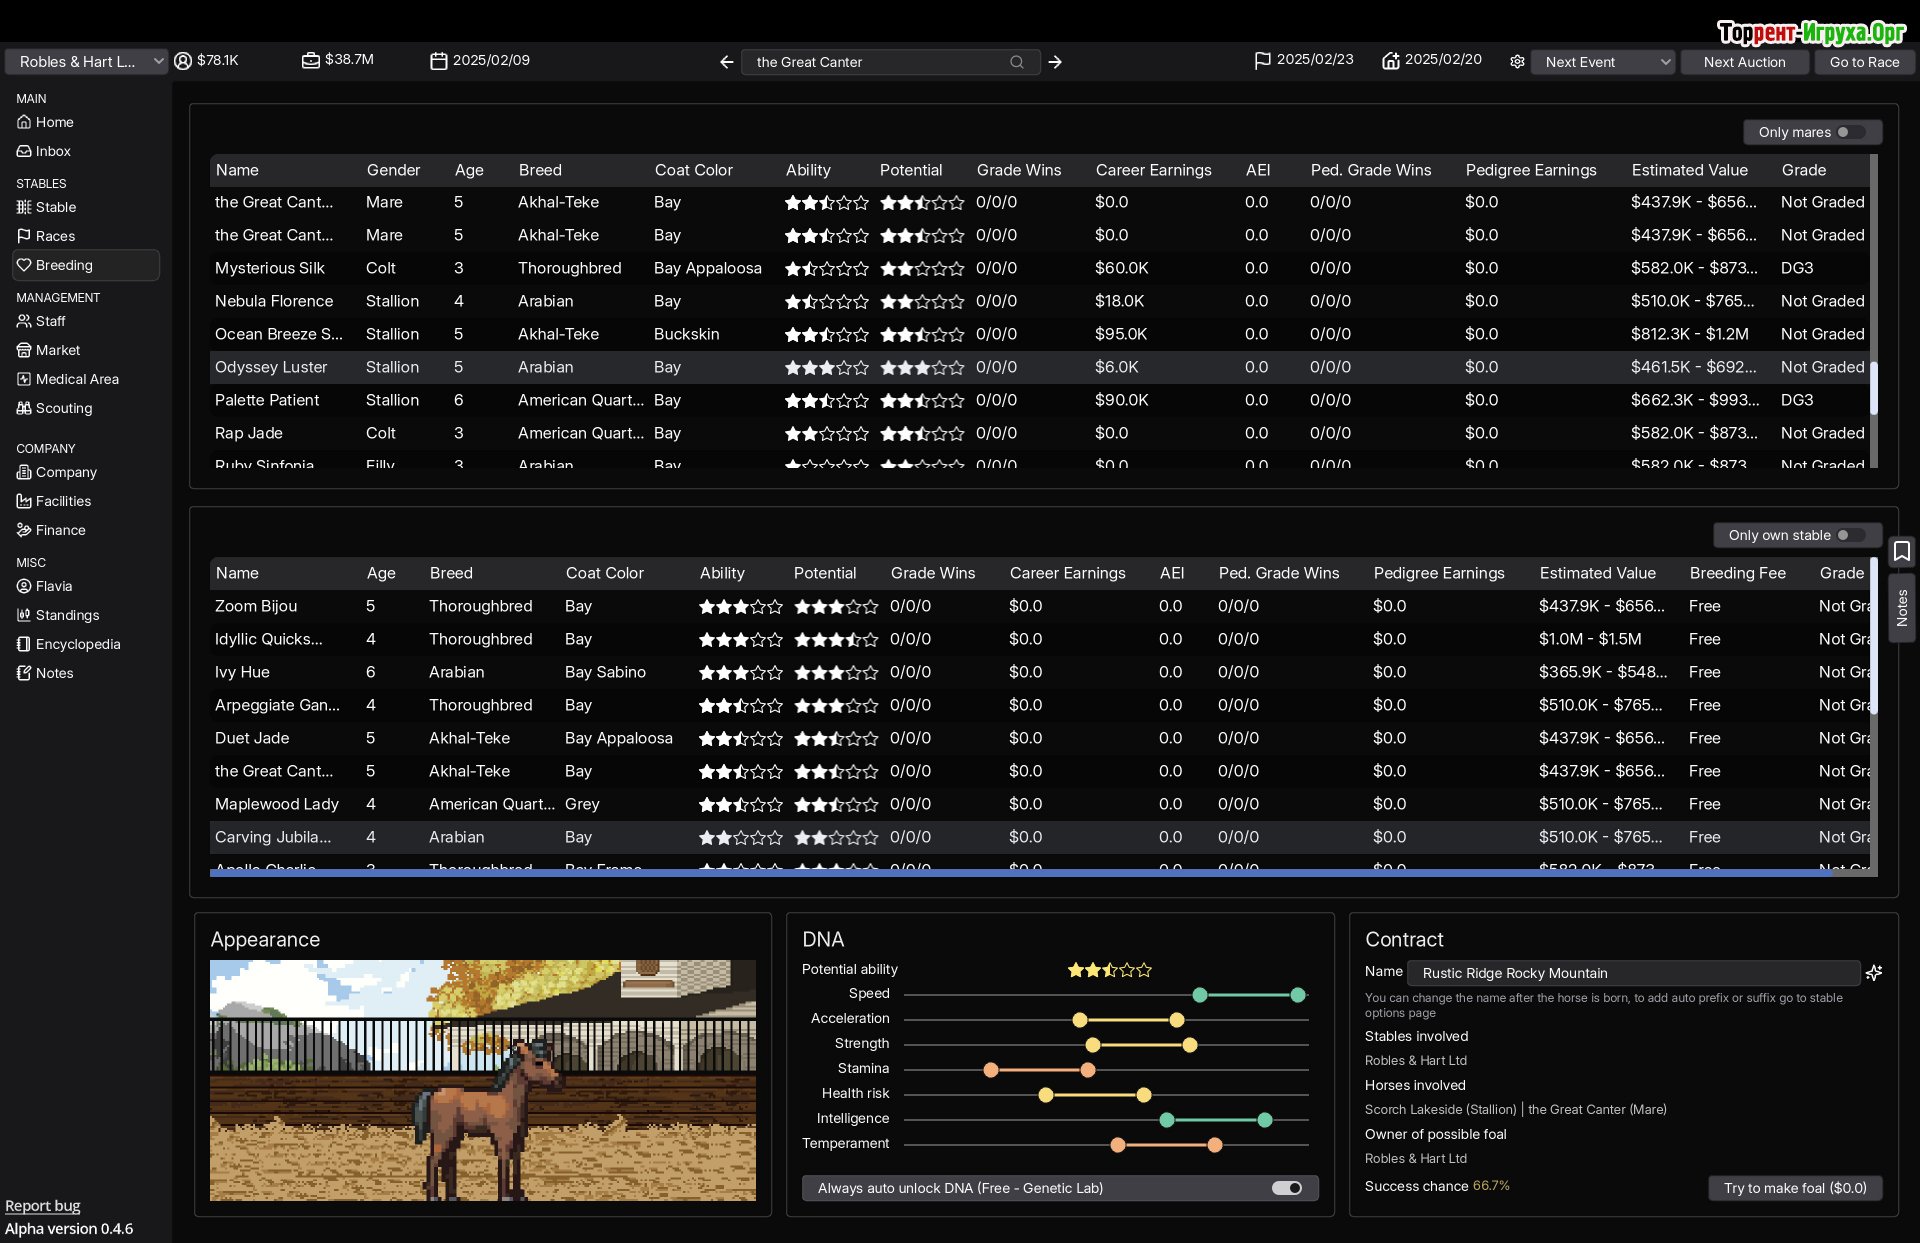Click the foal Name input field

pos(1632,973)
